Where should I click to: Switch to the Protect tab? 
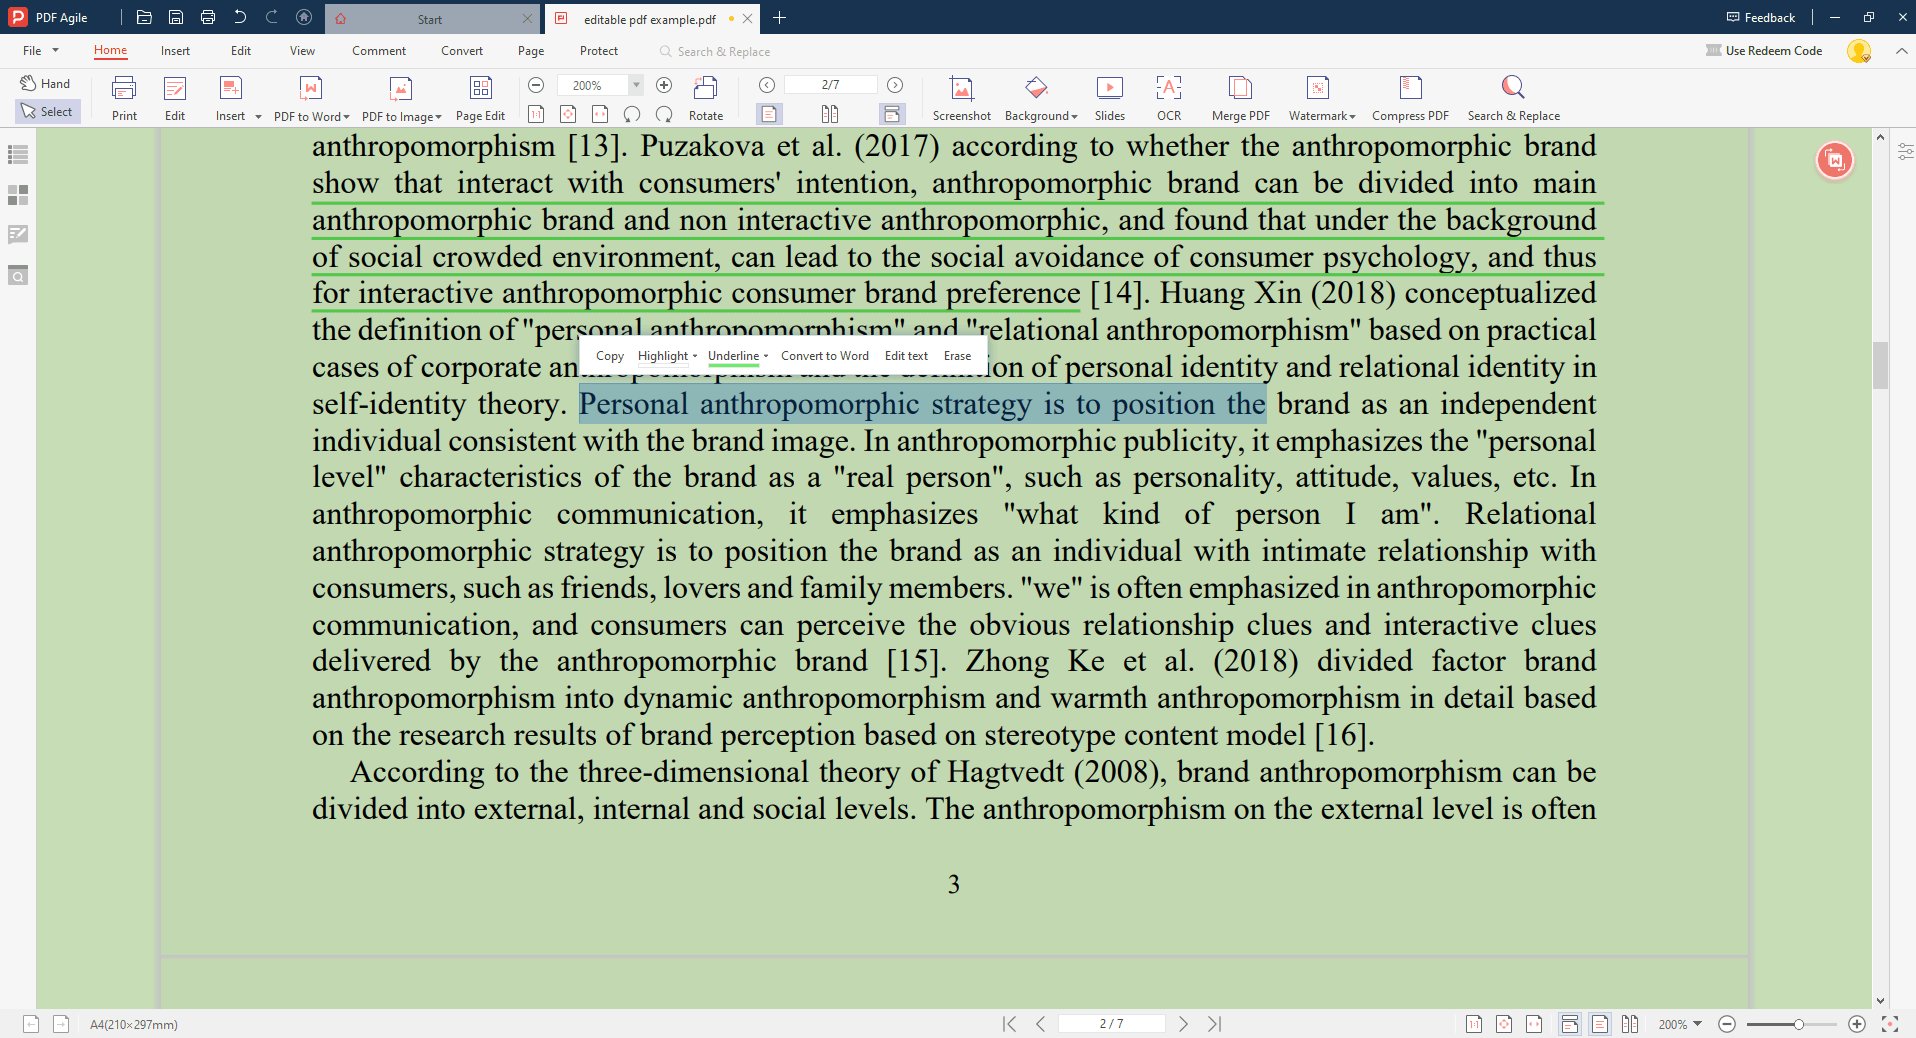click(x=599, y=51)
